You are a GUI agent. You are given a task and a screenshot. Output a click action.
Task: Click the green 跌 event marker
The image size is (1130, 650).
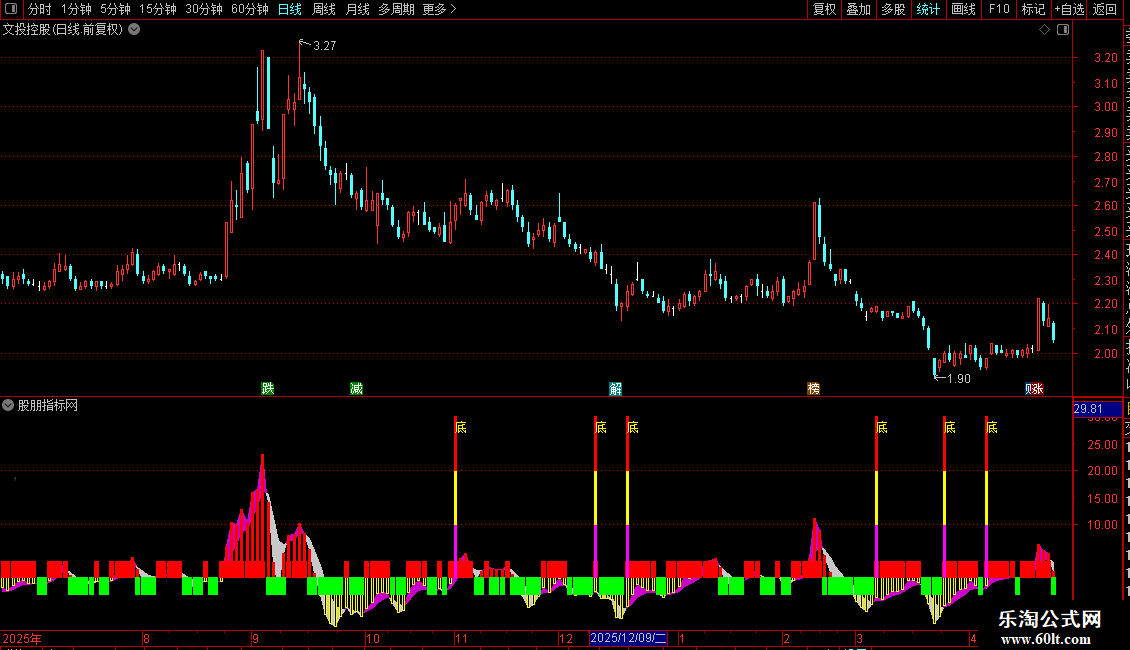tap(268, 388)
